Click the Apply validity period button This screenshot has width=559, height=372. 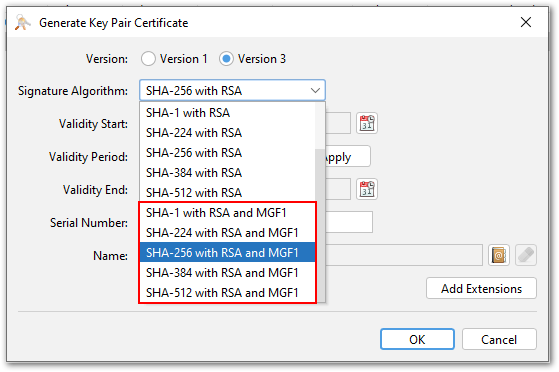click(x=348, y=156)
